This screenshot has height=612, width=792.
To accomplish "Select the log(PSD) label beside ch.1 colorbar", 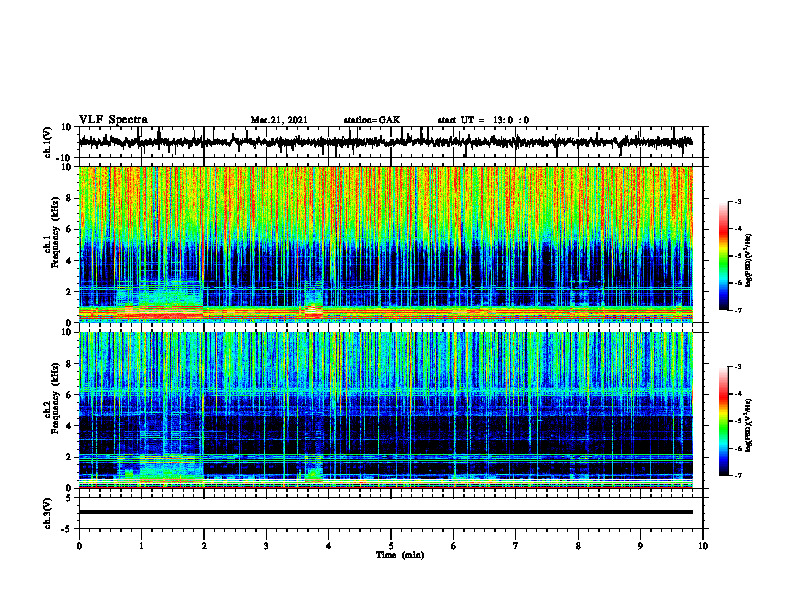I will coord(749,261).
